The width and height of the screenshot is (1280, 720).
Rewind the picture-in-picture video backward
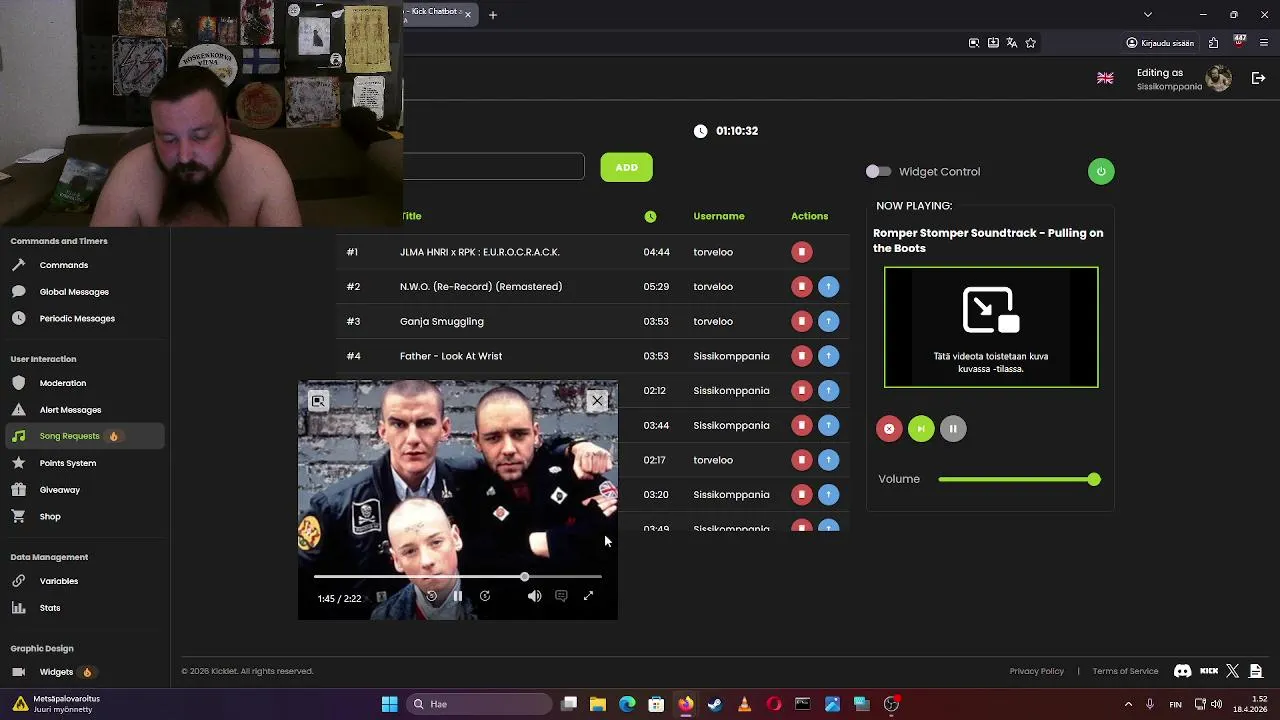coord(431,596)
